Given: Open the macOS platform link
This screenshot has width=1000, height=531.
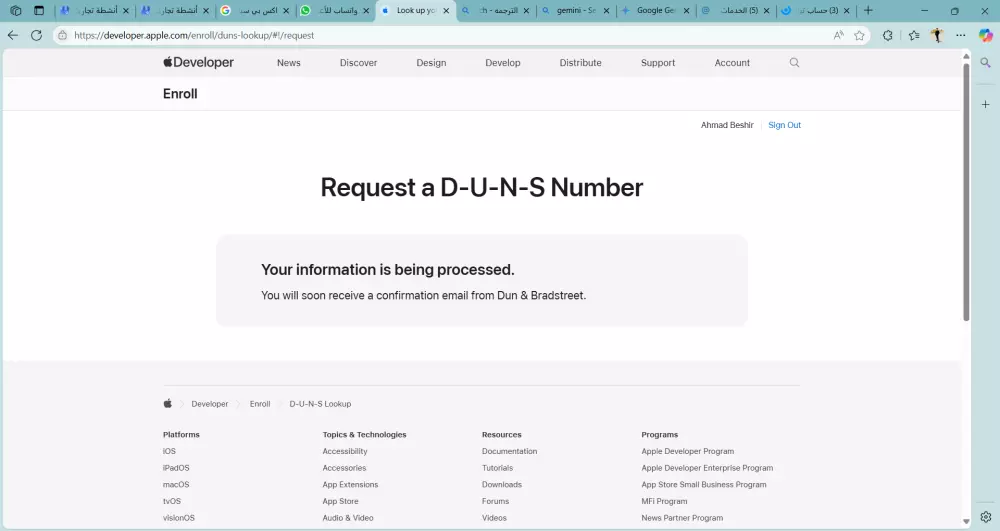Looking at the screenshot, I should coord(176,484).
